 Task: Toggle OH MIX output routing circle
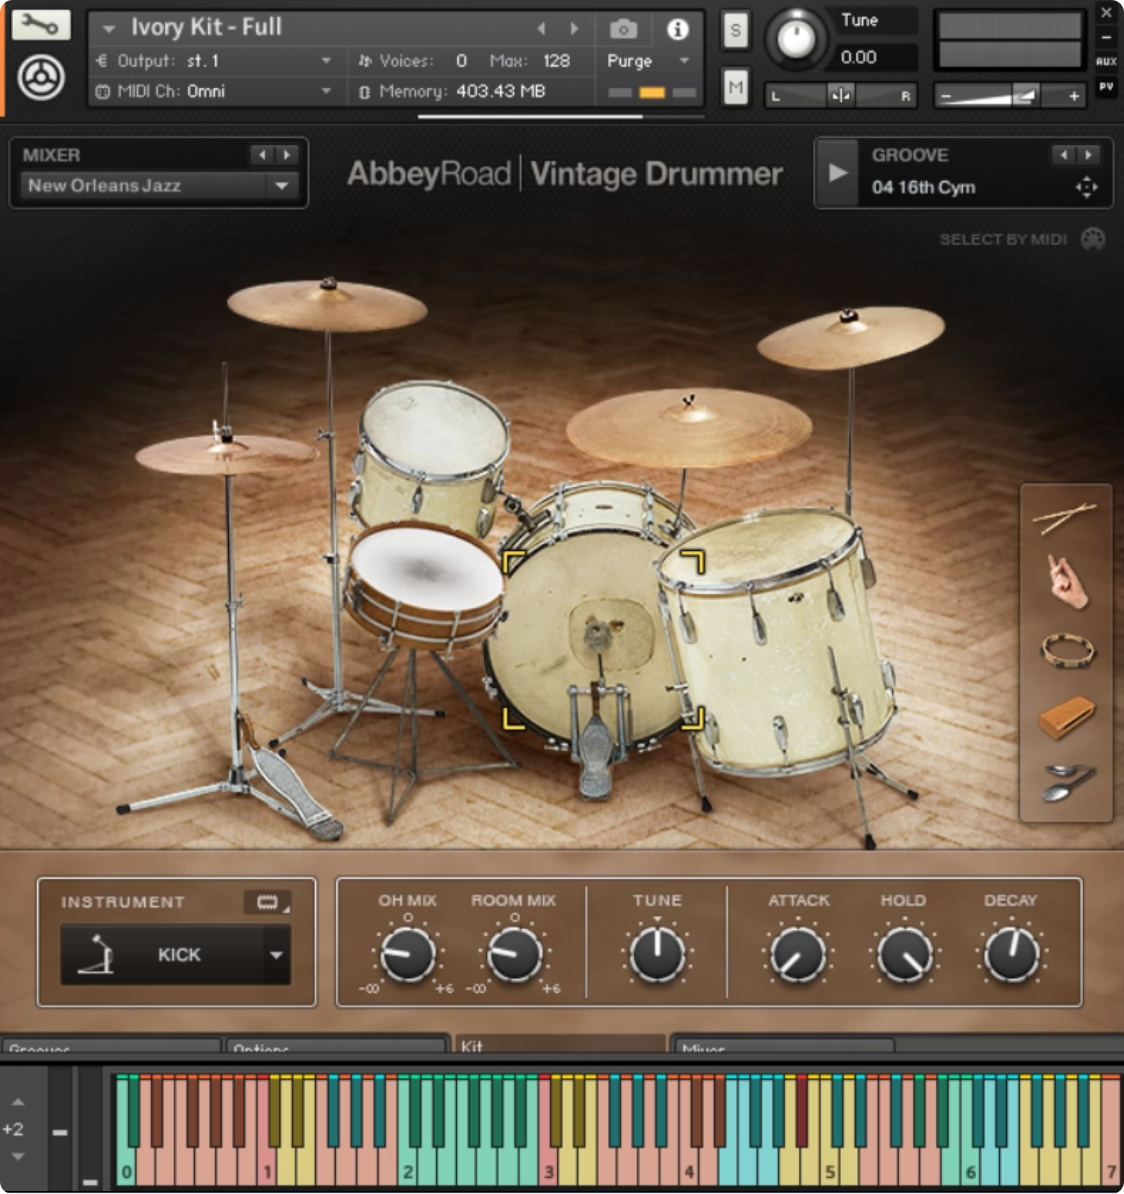408,918
